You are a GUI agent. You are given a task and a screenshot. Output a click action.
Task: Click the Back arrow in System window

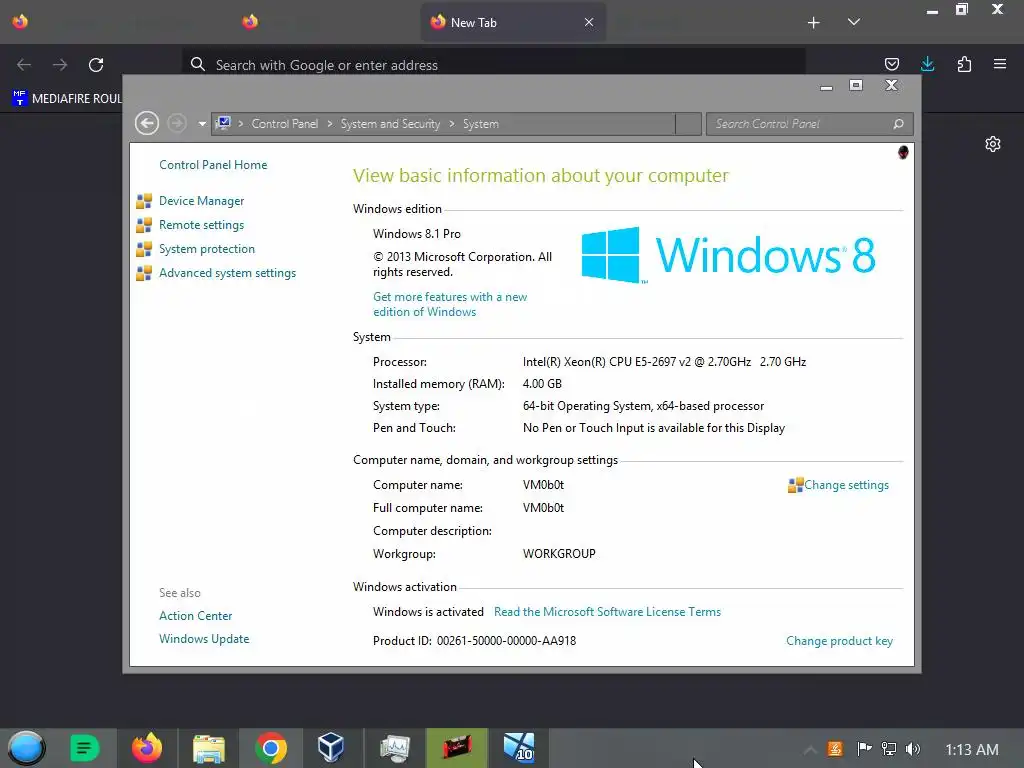tap(147, 123)
